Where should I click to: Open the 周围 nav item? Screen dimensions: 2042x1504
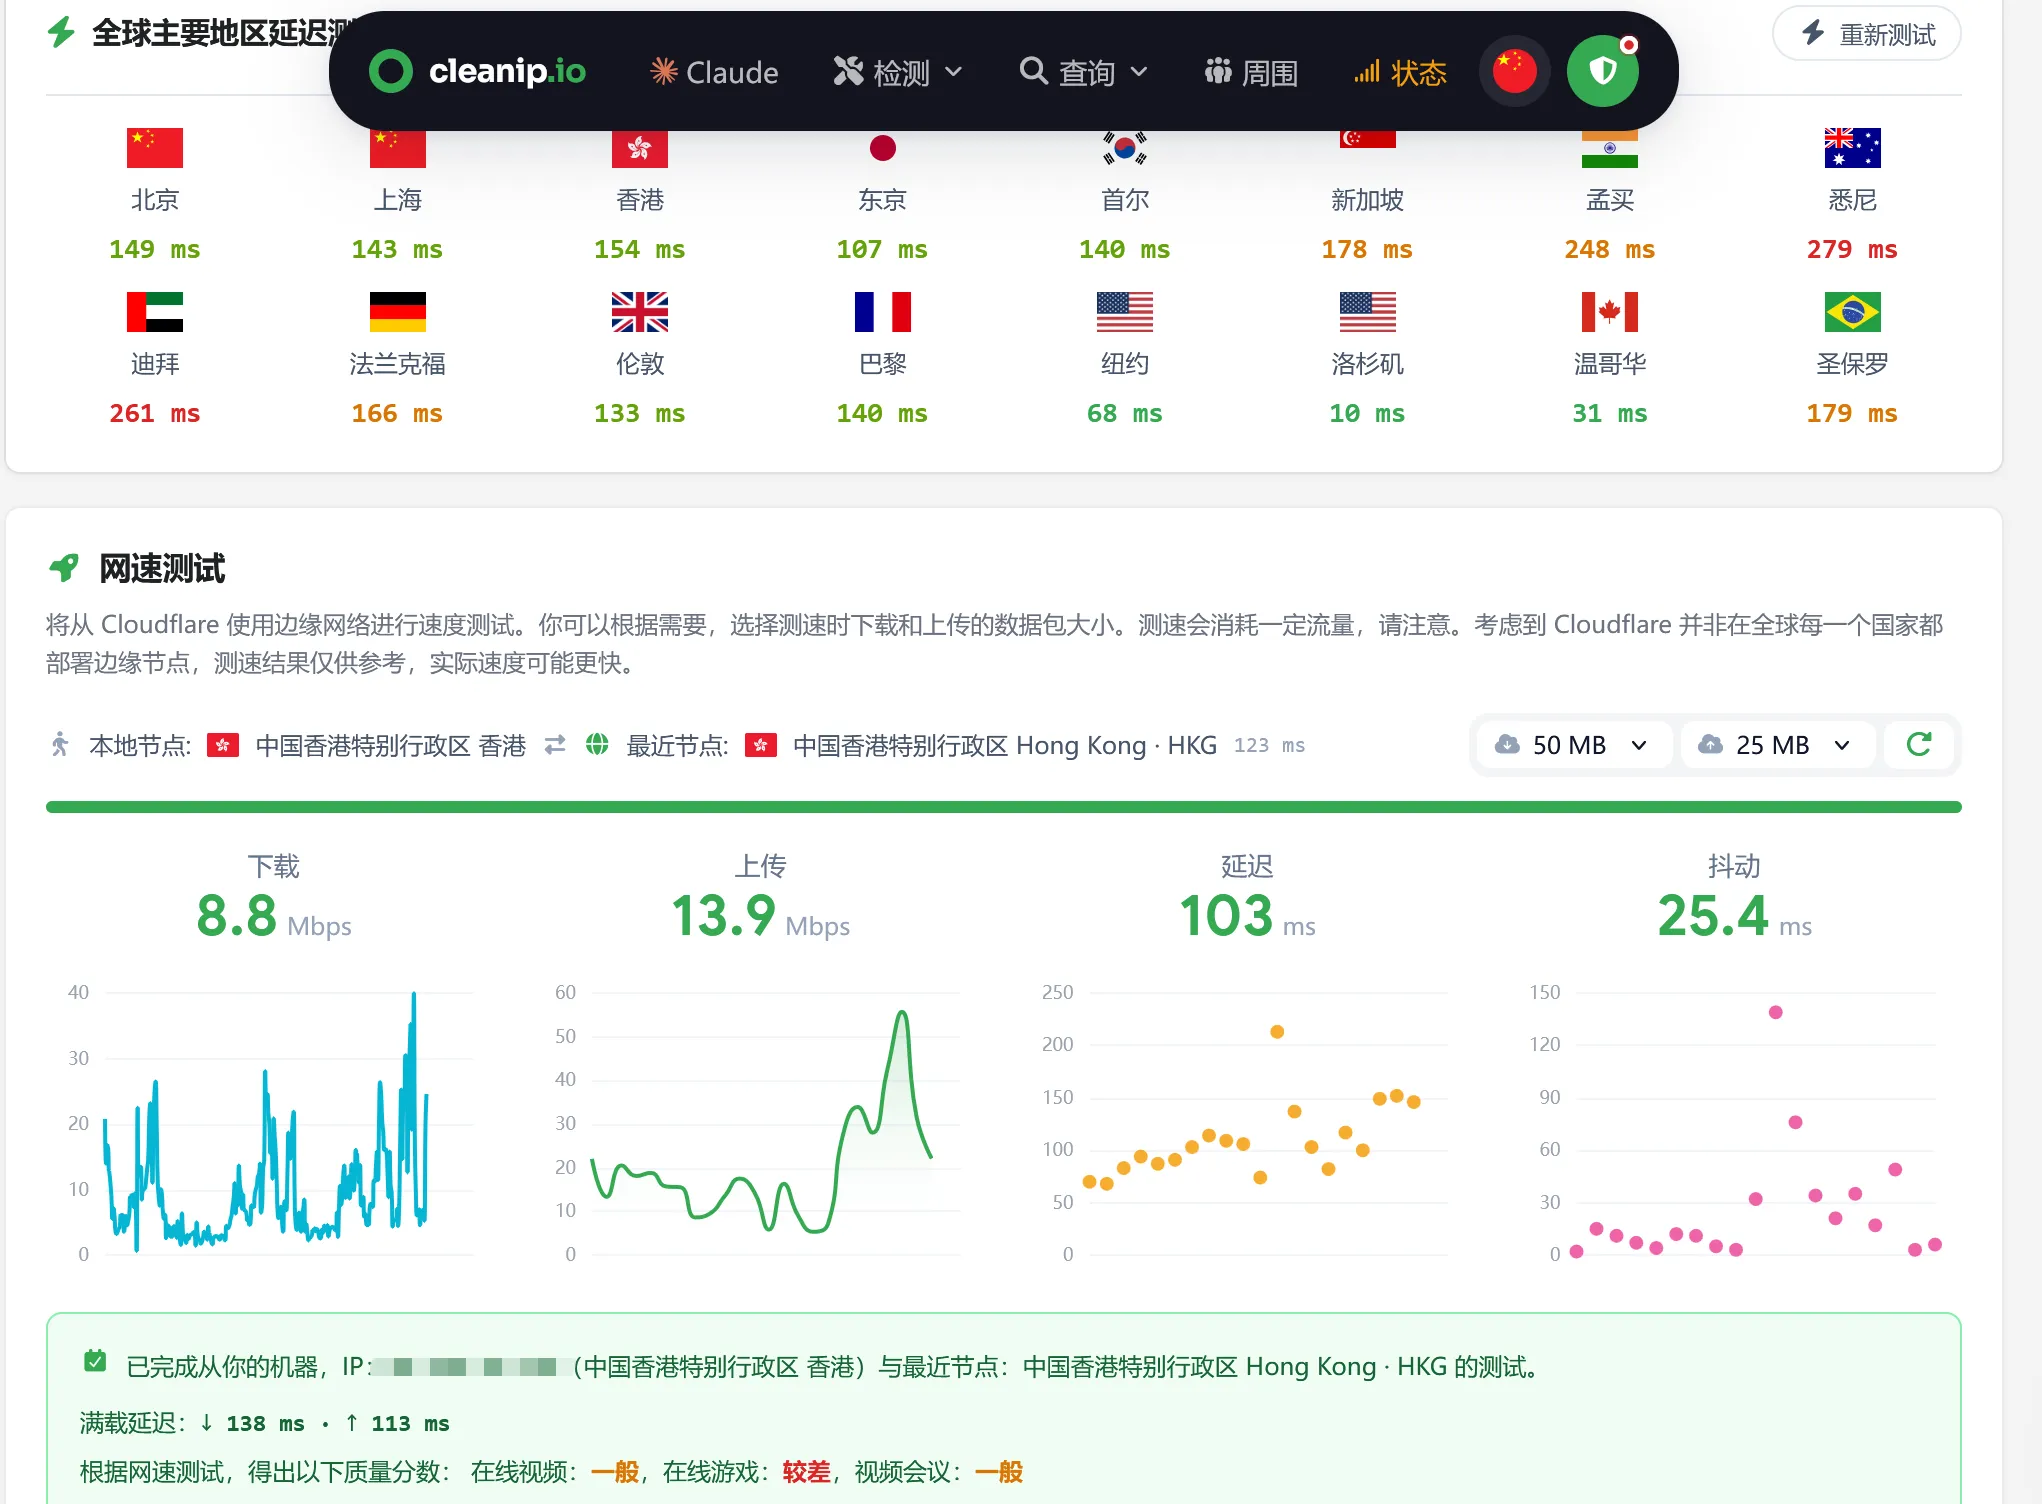[1251, 72]
